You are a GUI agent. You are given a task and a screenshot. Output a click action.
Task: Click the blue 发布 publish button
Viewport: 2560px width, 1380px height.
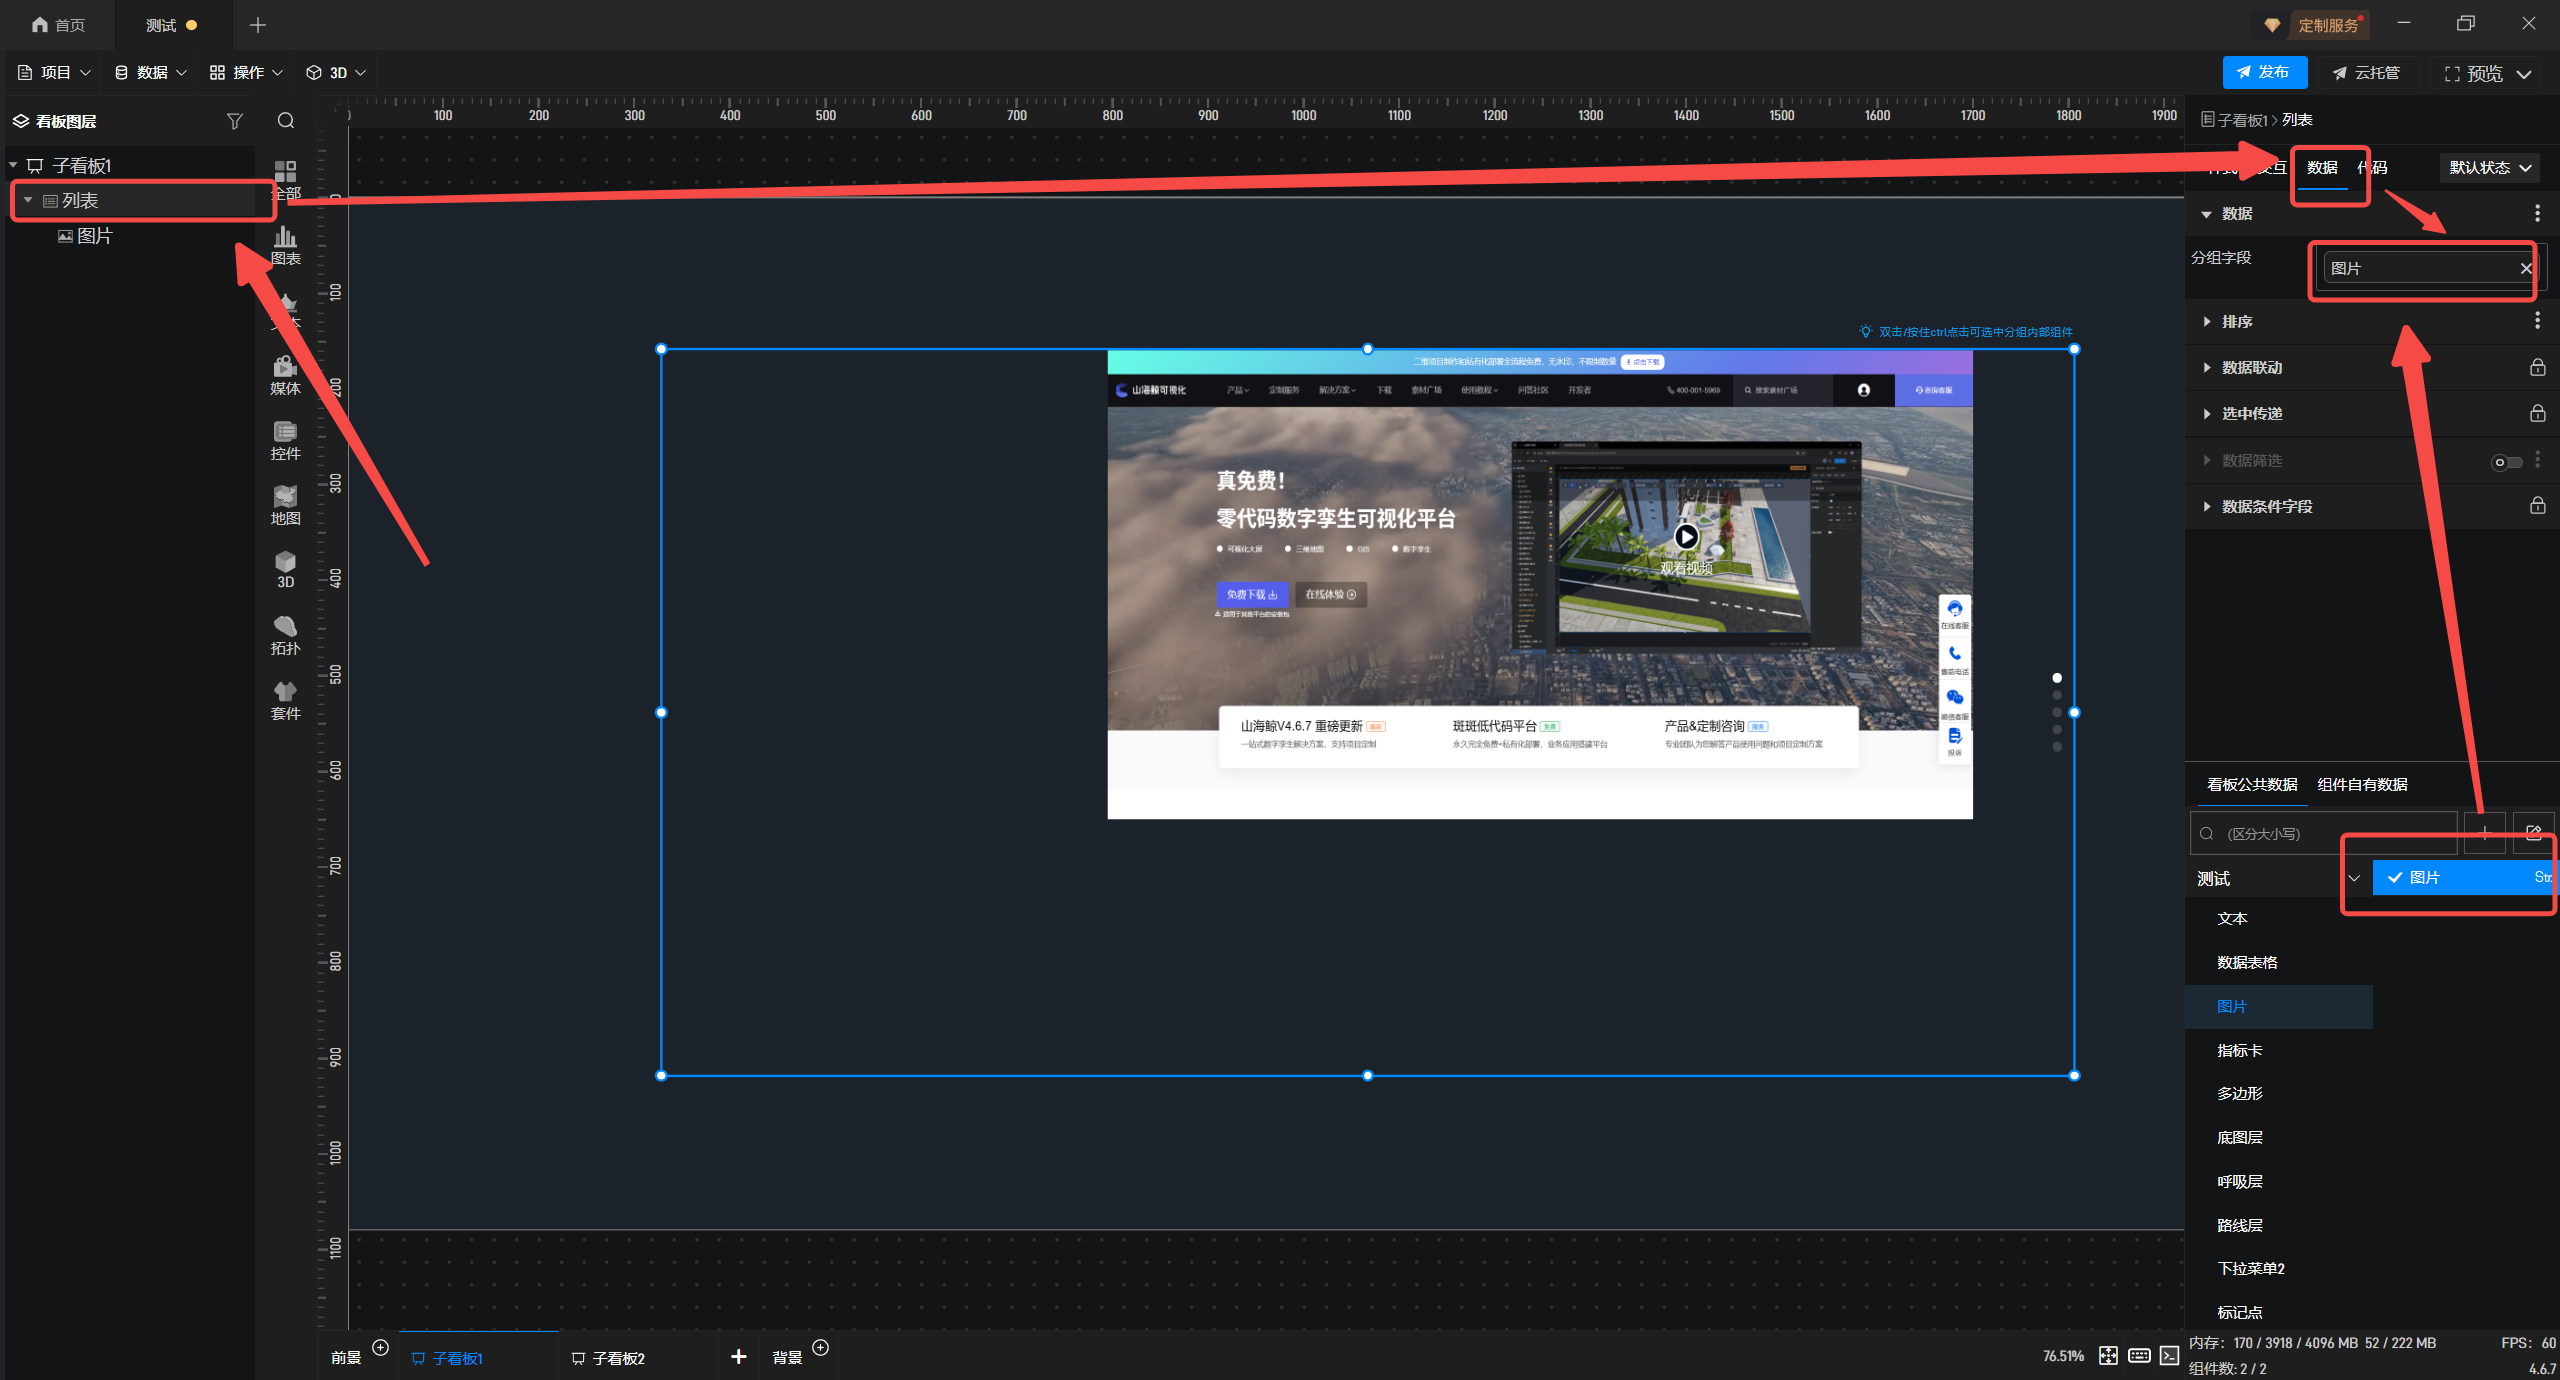(x=2264, y=73)
